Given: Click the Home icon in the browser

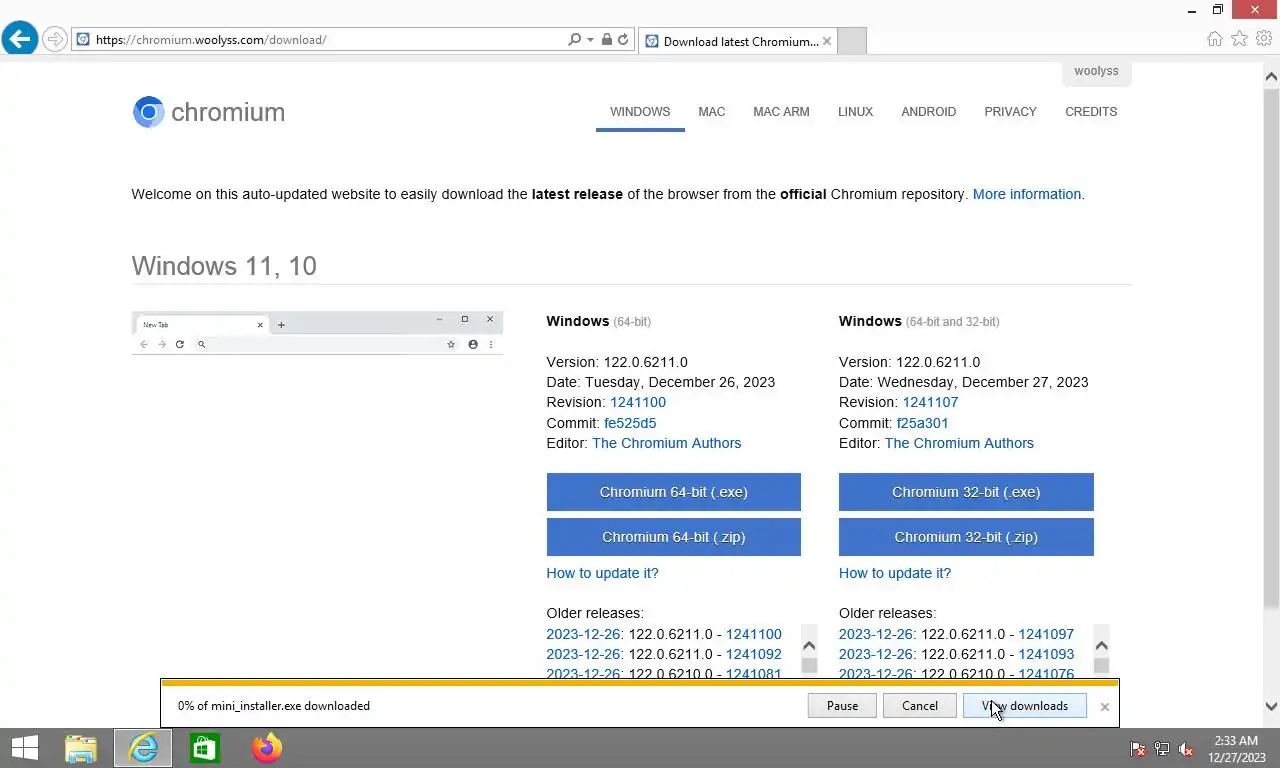Looking at the screenshot, I should (x=1214, y=39).
